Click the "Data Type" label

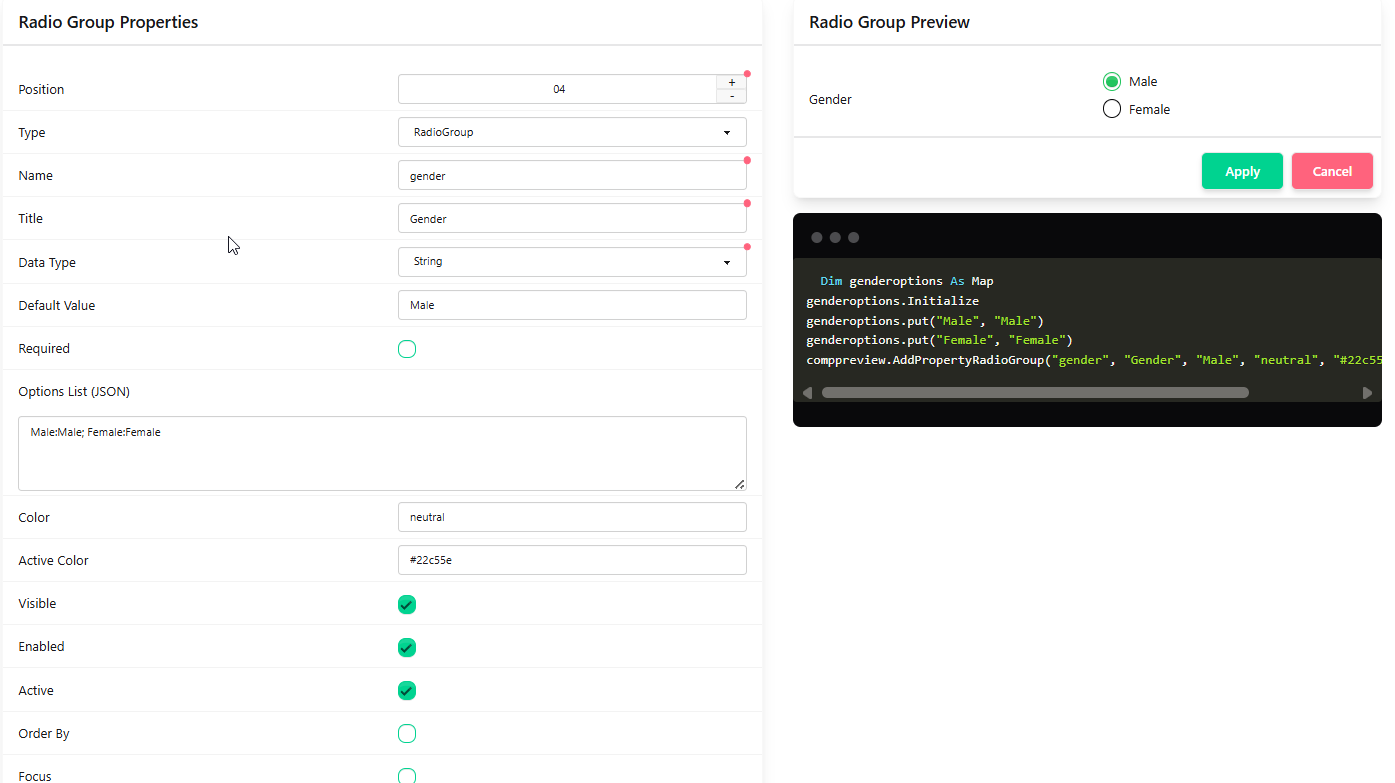click(x=47, y=262)
